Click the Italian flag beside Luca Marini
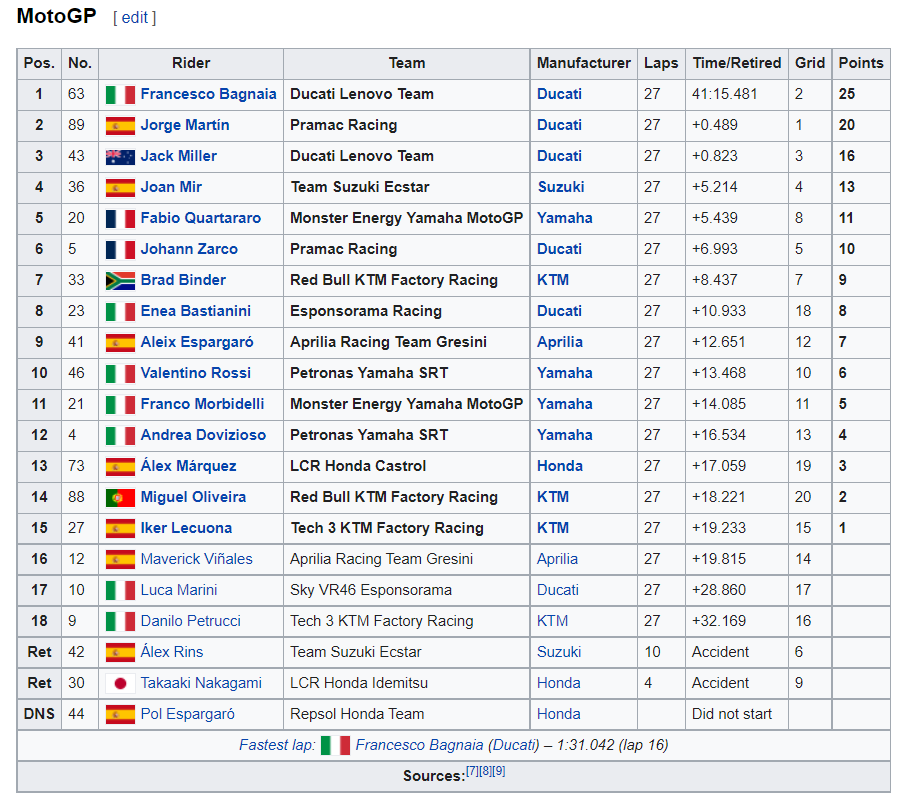904x808 pixels. click(120, 591)
